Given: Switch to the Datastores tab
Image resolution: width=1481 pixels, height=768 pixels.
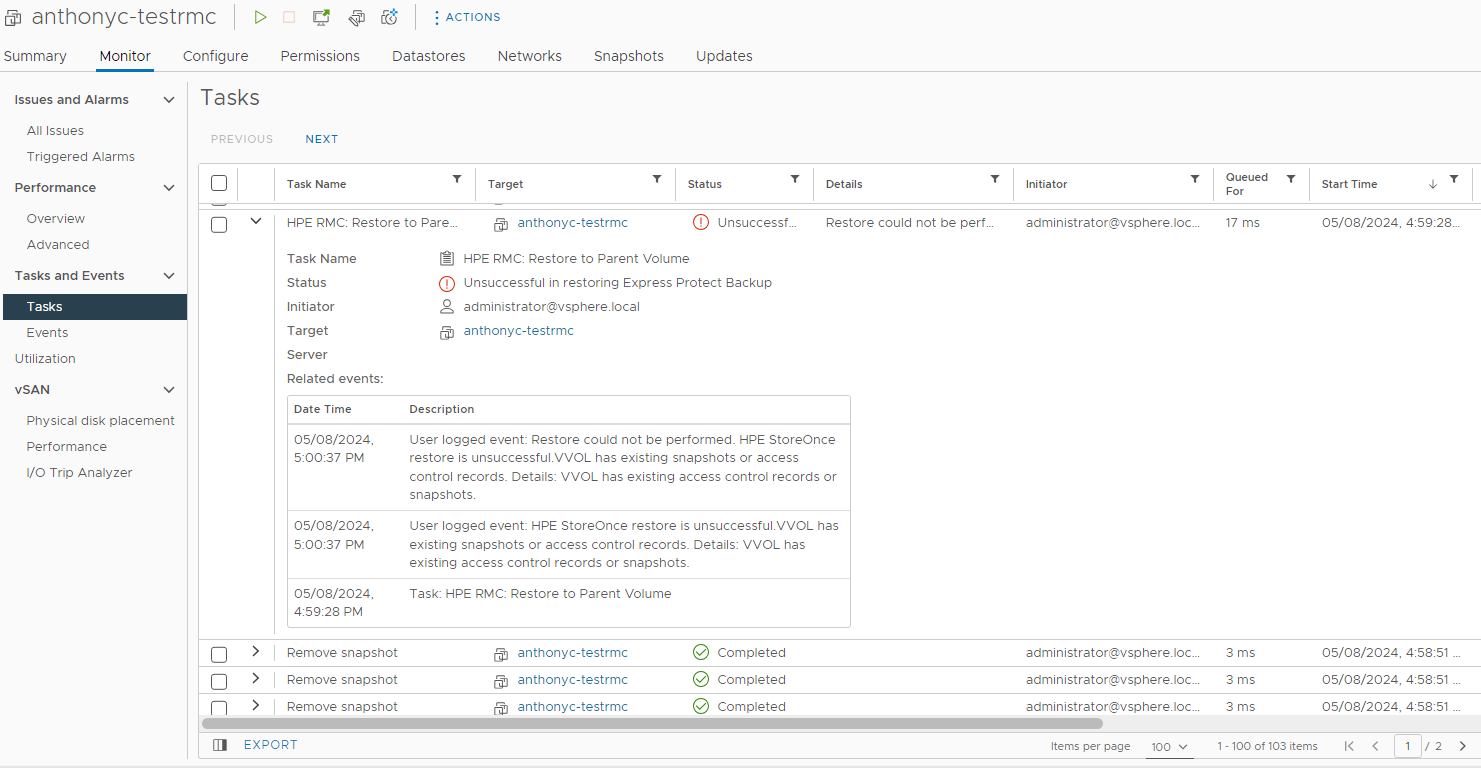Looking at the screenshot, I should pos(429,56).
